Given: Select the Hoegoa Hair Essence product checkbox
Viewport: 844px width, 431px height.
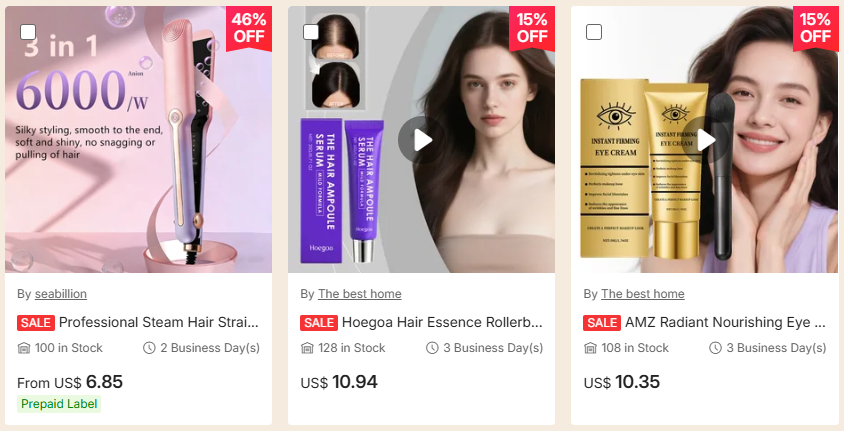Looking at the screenshot, I should tap(311, 32).
